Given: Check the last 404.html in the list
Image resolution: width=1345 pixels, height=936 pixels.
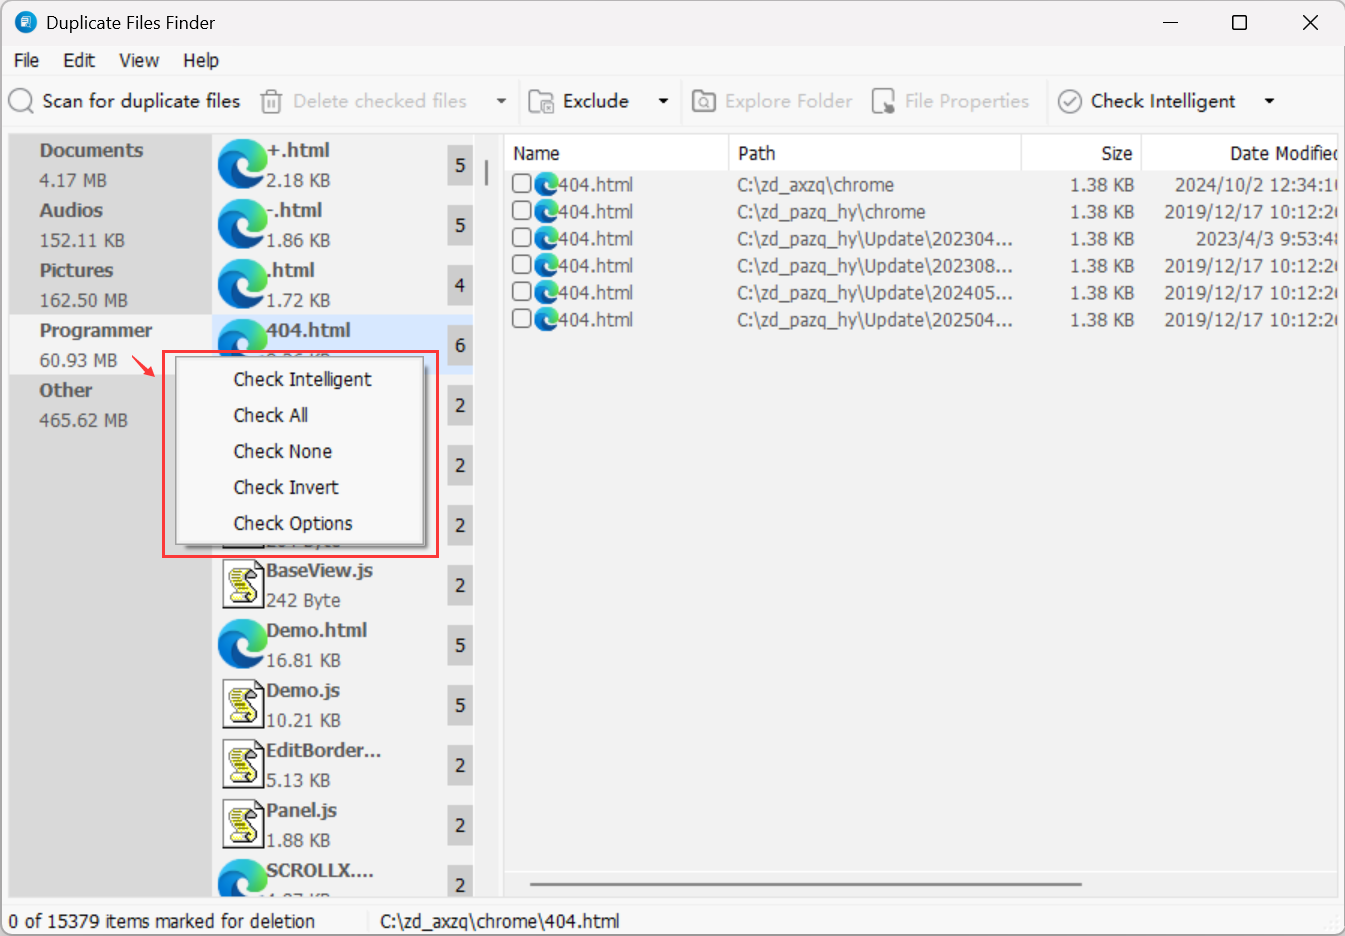Looking at the screenshot, I should [x=521, y=319].
